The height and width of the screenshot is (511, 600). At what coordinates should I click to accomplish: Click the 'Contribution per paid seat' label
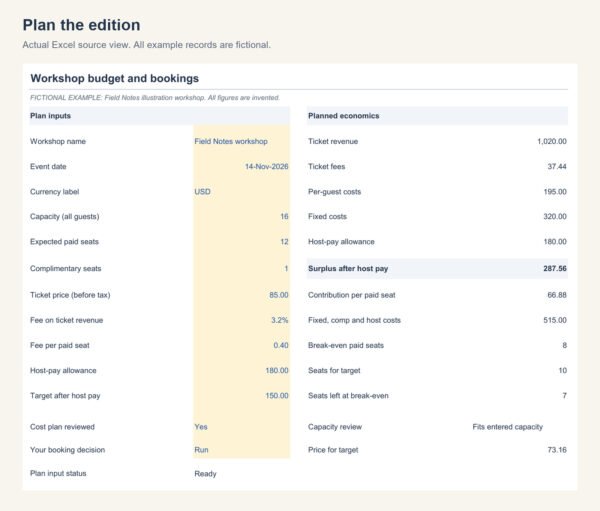tap(351, 295)
